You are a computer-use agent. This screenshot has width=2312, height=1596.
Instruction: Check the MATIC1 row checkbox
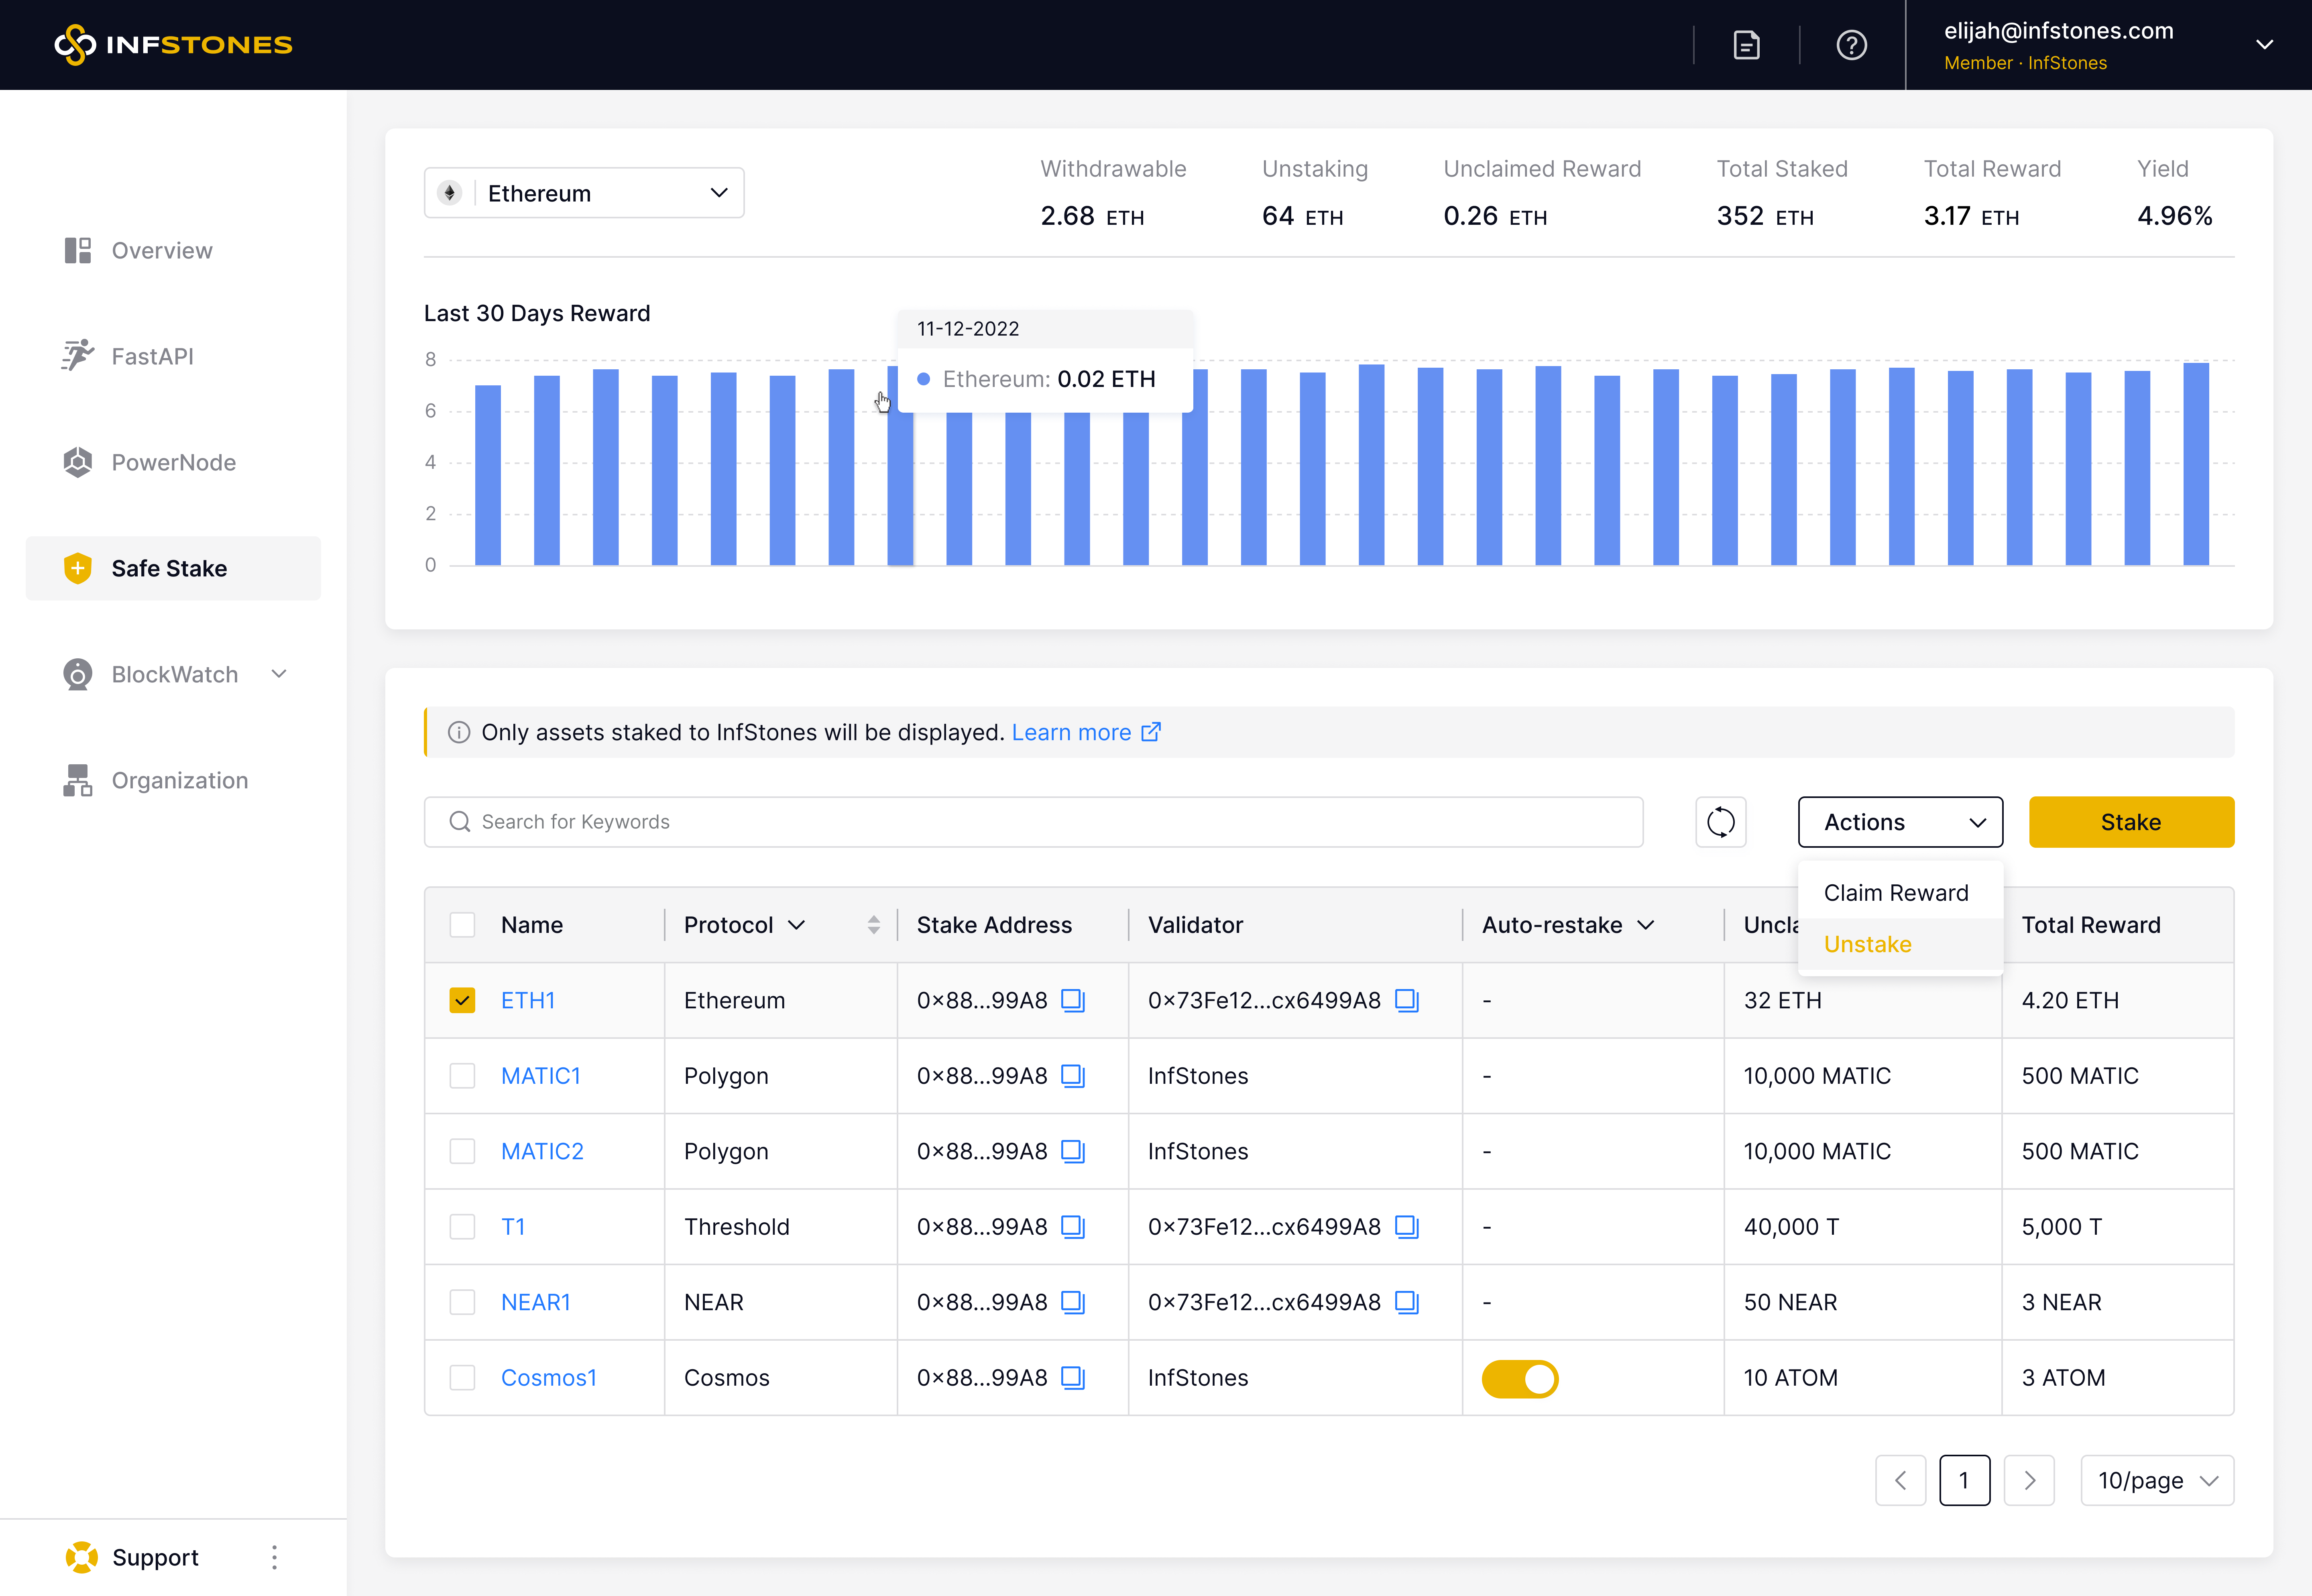tap(462, 1076)
